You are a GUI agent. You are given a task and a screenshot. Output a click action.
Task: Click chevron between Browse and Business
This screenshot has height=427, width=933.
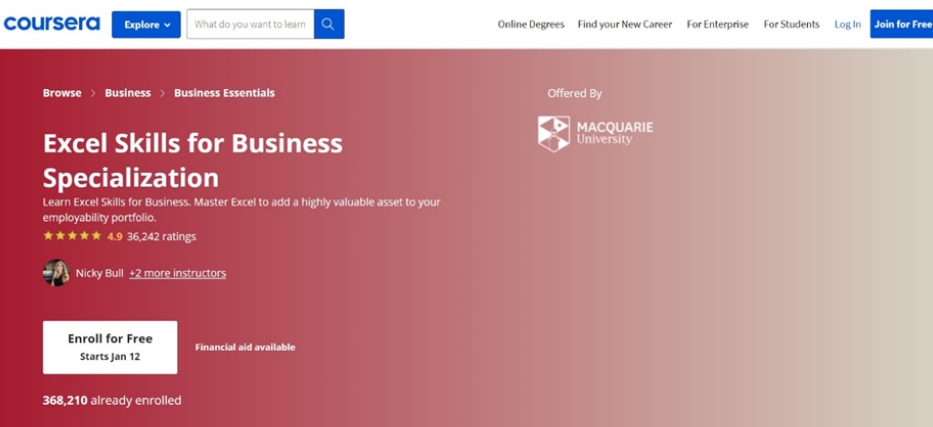(93, 93)
